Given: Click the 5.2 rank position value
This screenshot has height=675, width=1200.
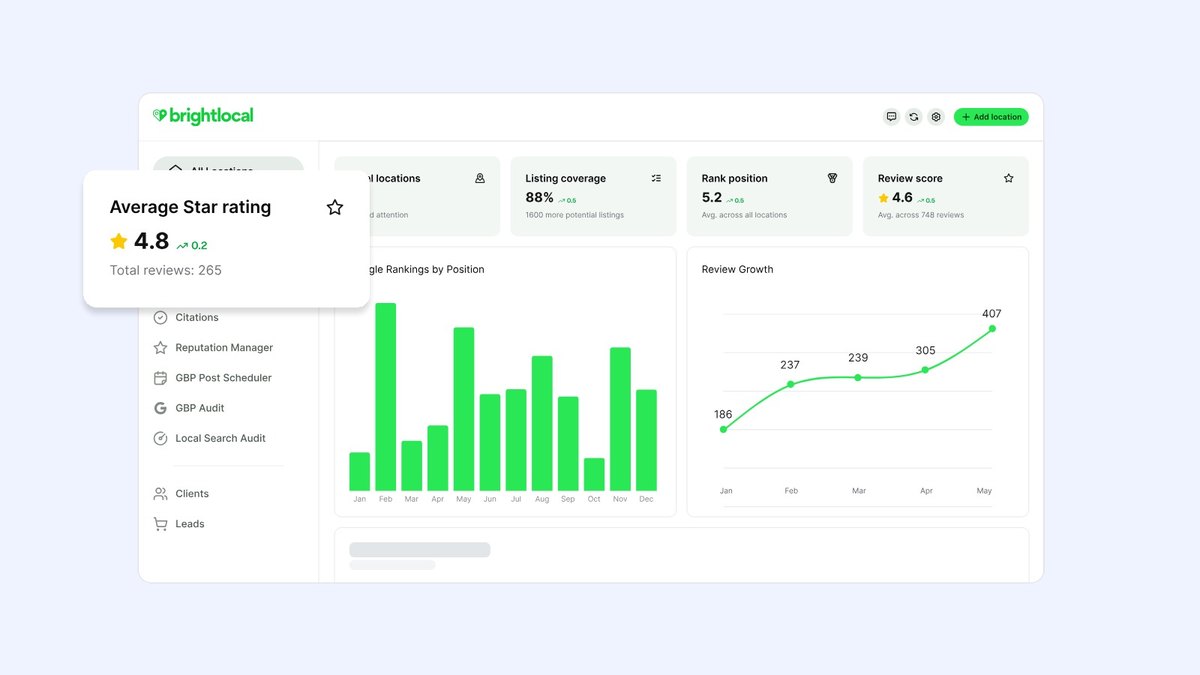Looking at the screenshot, I should click(712, 198).
